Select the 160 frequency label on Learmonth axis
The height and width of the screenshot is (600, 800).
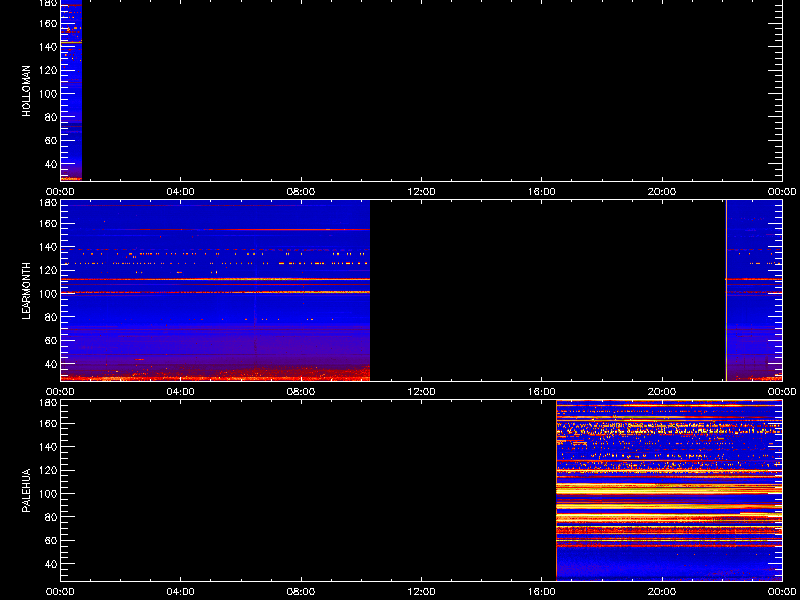pyautogui.click(x=48, y=223)
